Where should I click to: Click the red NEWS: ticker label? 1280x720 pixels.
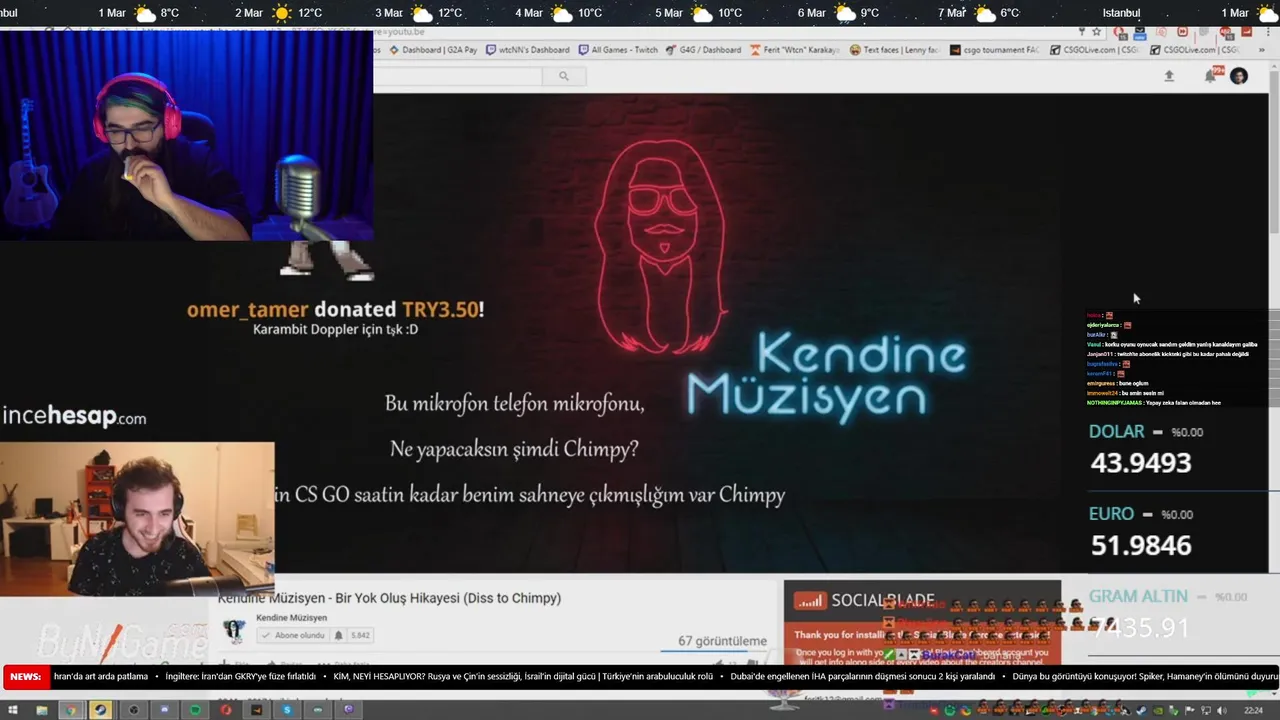(25, 677)
